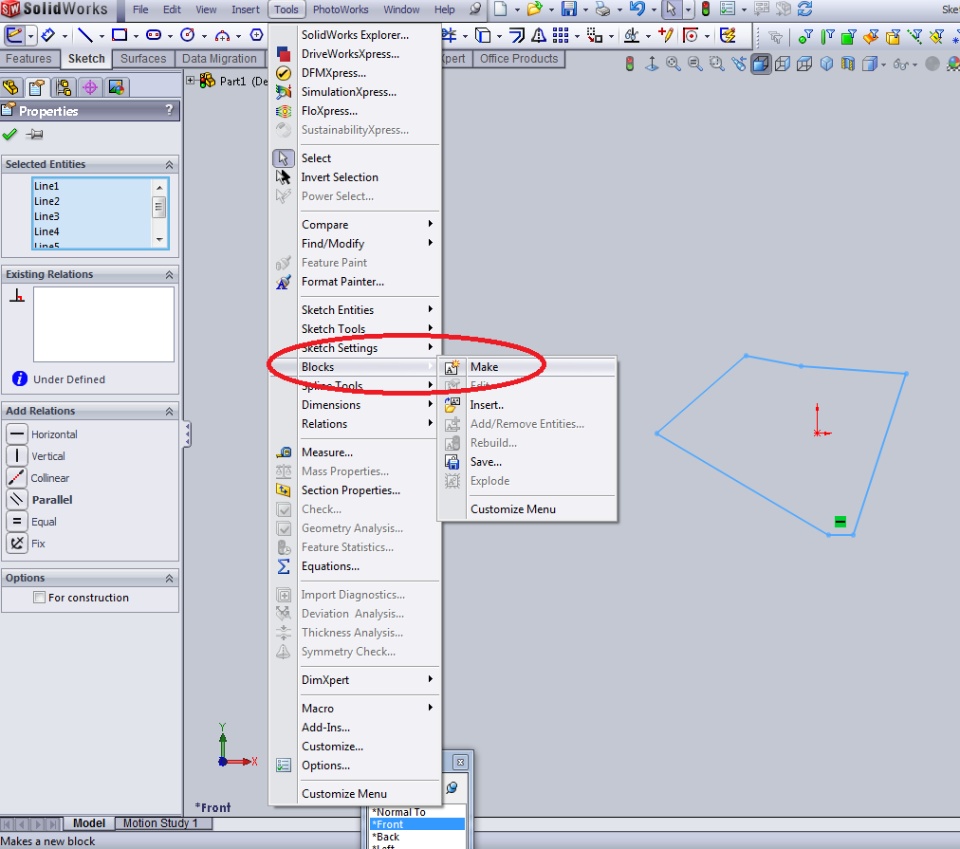
Task: Expand the Part1 tree node
Action: point(190,80)
